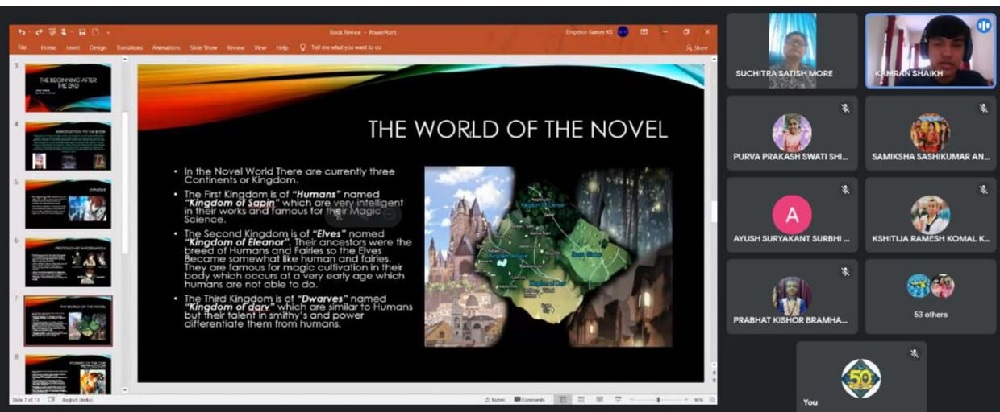Click the Save icon in the title bar

(x=81, y=32)
